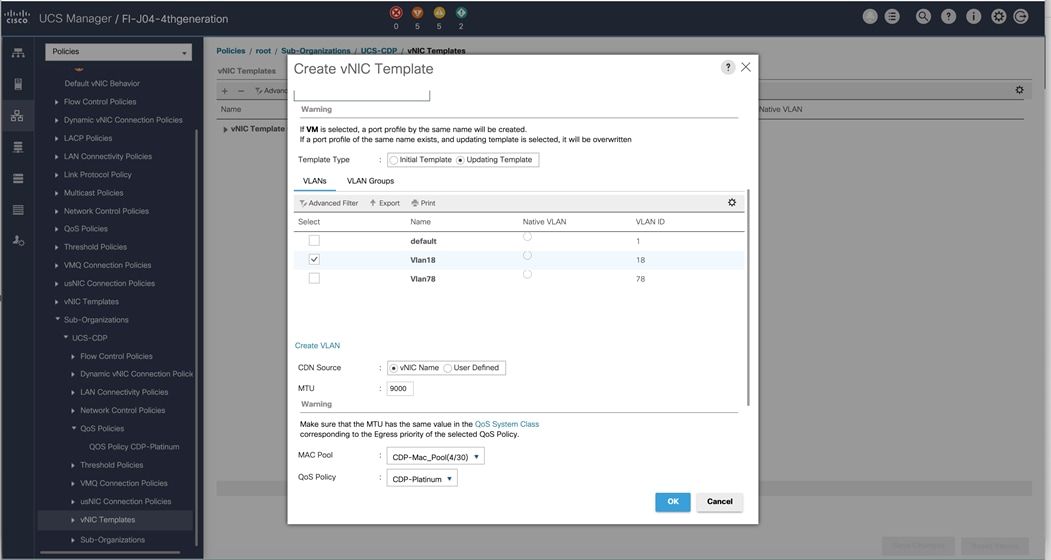Viewport: 1051px width, 560px height.
Task: Click the delete minus icon in vNIC Templates toolbar
Action: point(241,91)
